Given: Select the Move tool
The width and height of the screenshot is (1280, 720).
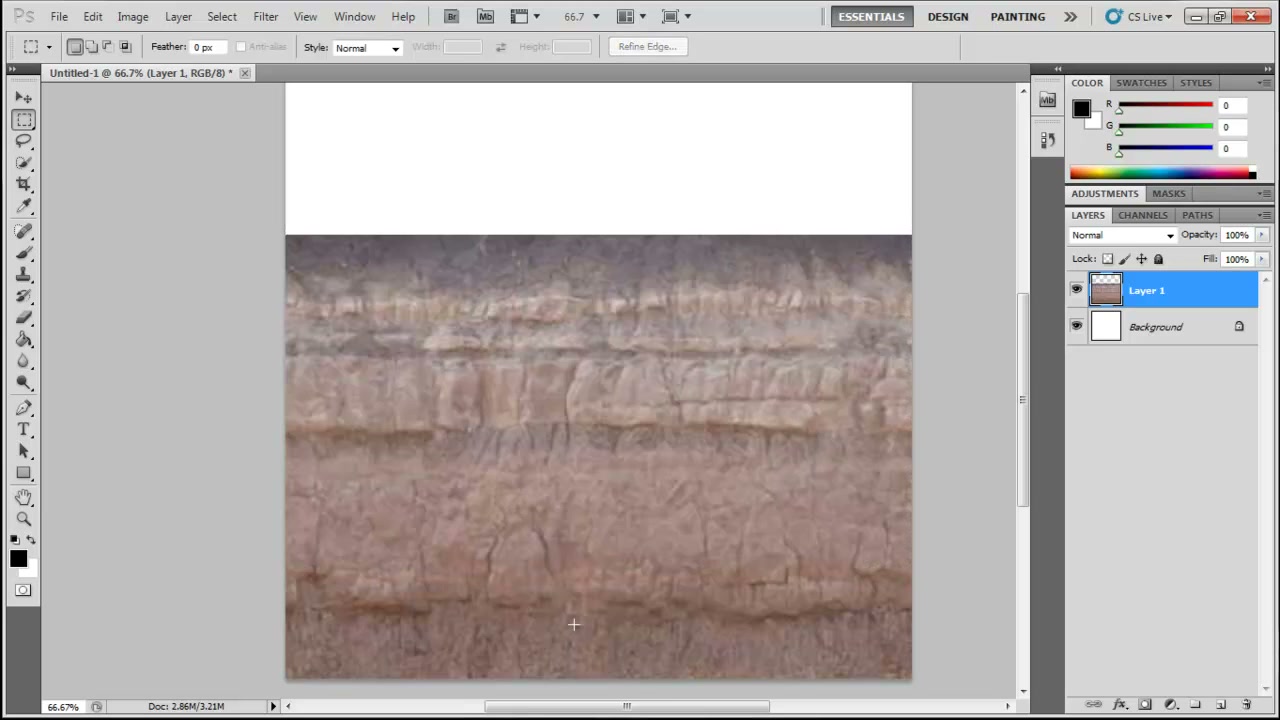Looking at the screenshot, I should tap(24, 97).
